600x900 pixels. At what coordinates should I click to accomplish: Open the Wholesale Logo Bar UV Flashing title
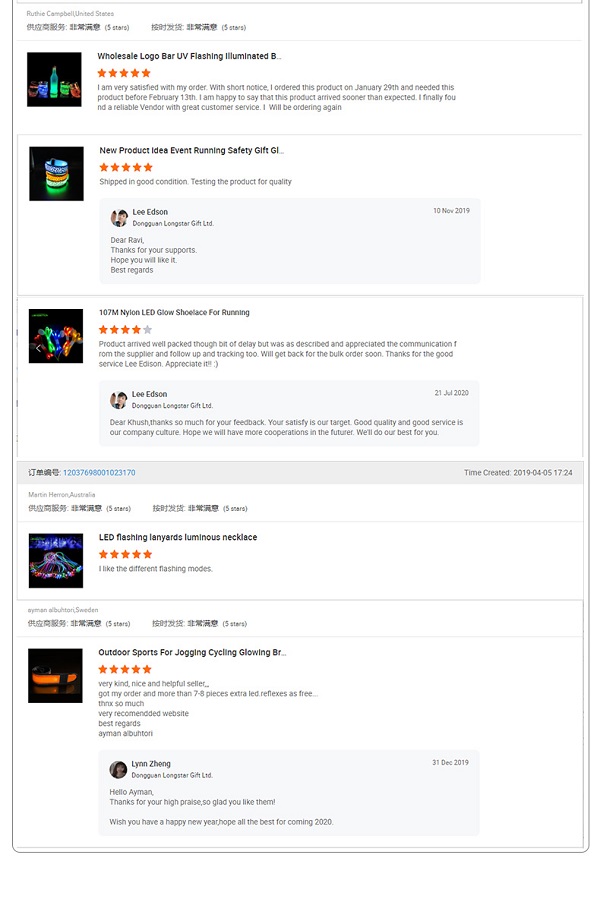189,56
